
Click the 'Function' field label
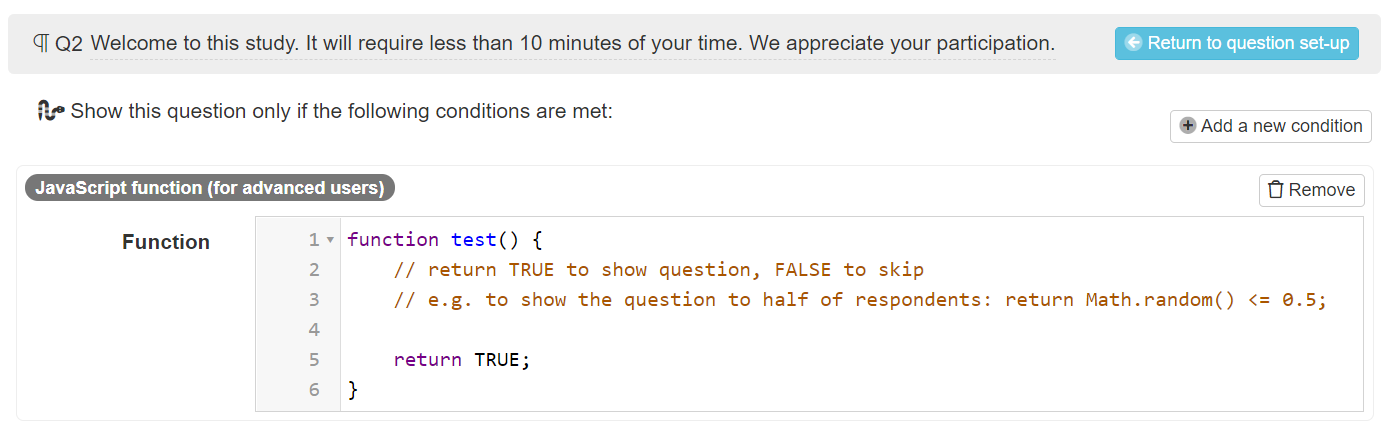click(x=166, y=242)
